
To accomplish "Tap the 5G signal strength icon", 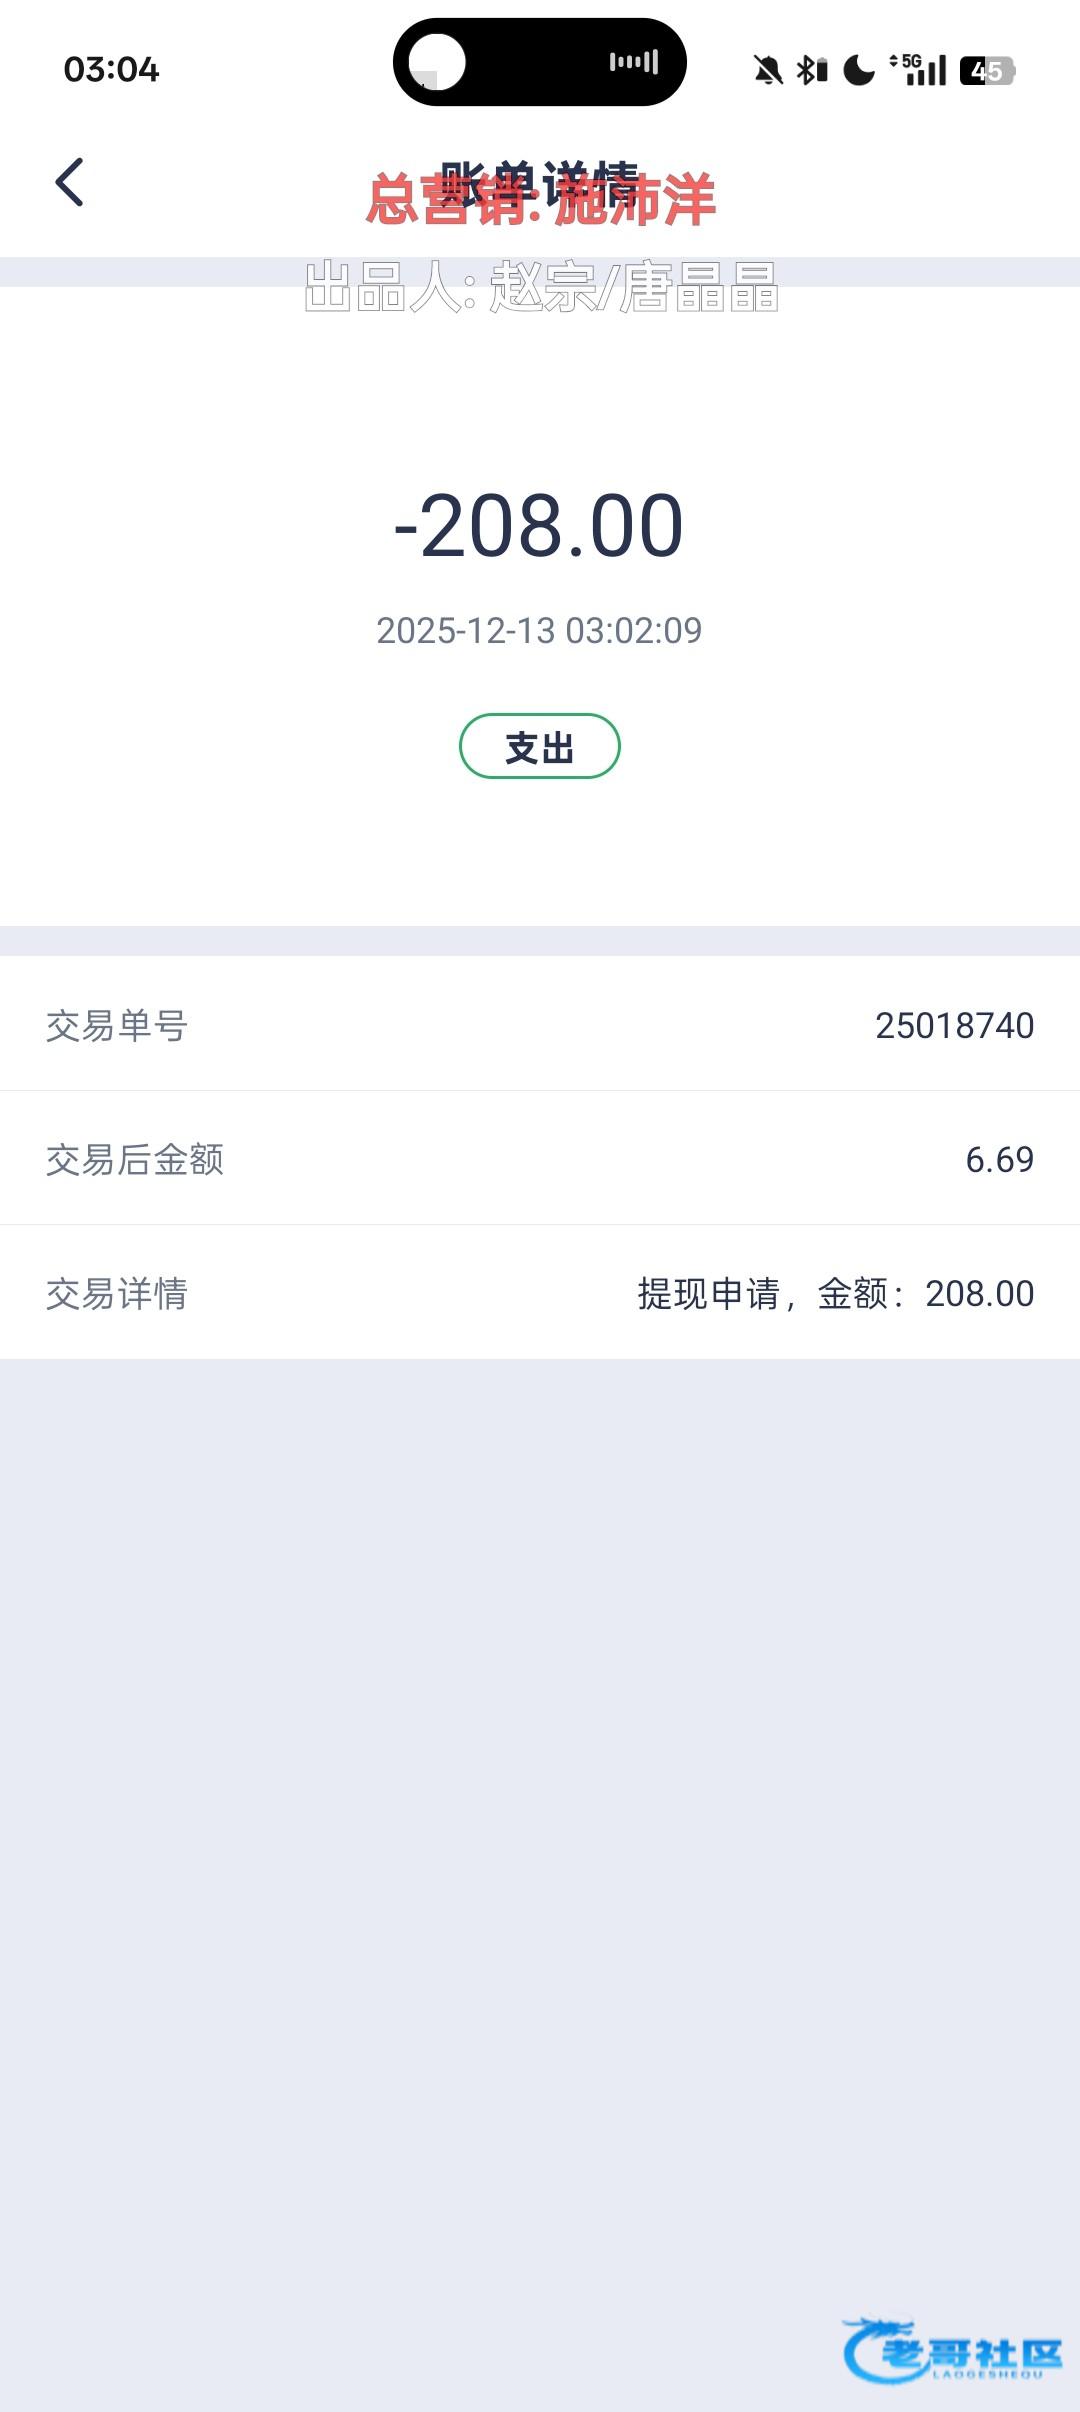I will point(919,70).
